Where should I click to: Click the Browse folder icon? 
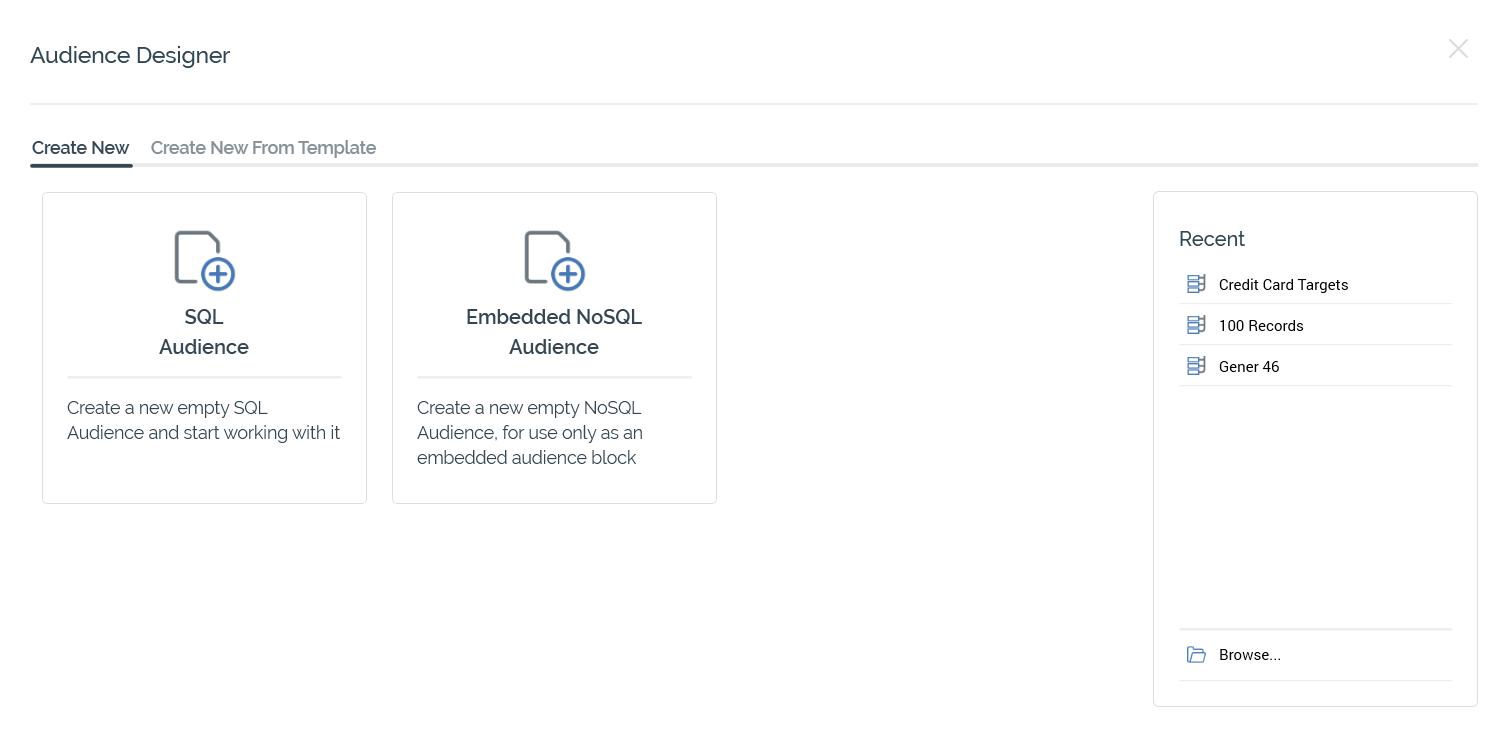tap(1196, 655)
